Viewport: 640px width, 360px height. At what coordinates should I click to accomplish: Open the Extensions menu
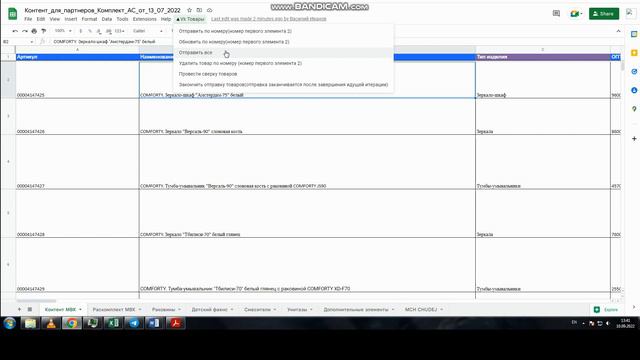pos(144,19)
